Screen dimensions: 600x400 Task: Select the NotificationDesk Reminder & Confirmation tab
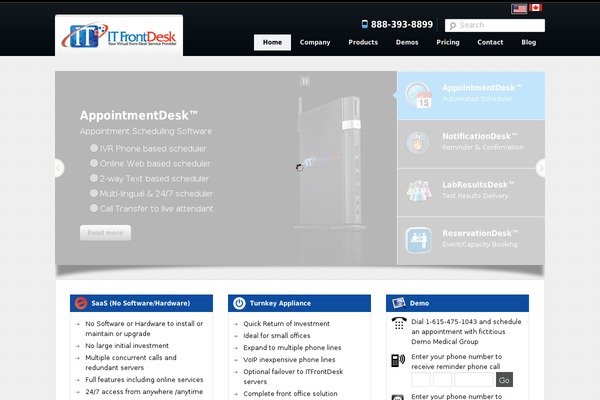(x=471, y=144)
